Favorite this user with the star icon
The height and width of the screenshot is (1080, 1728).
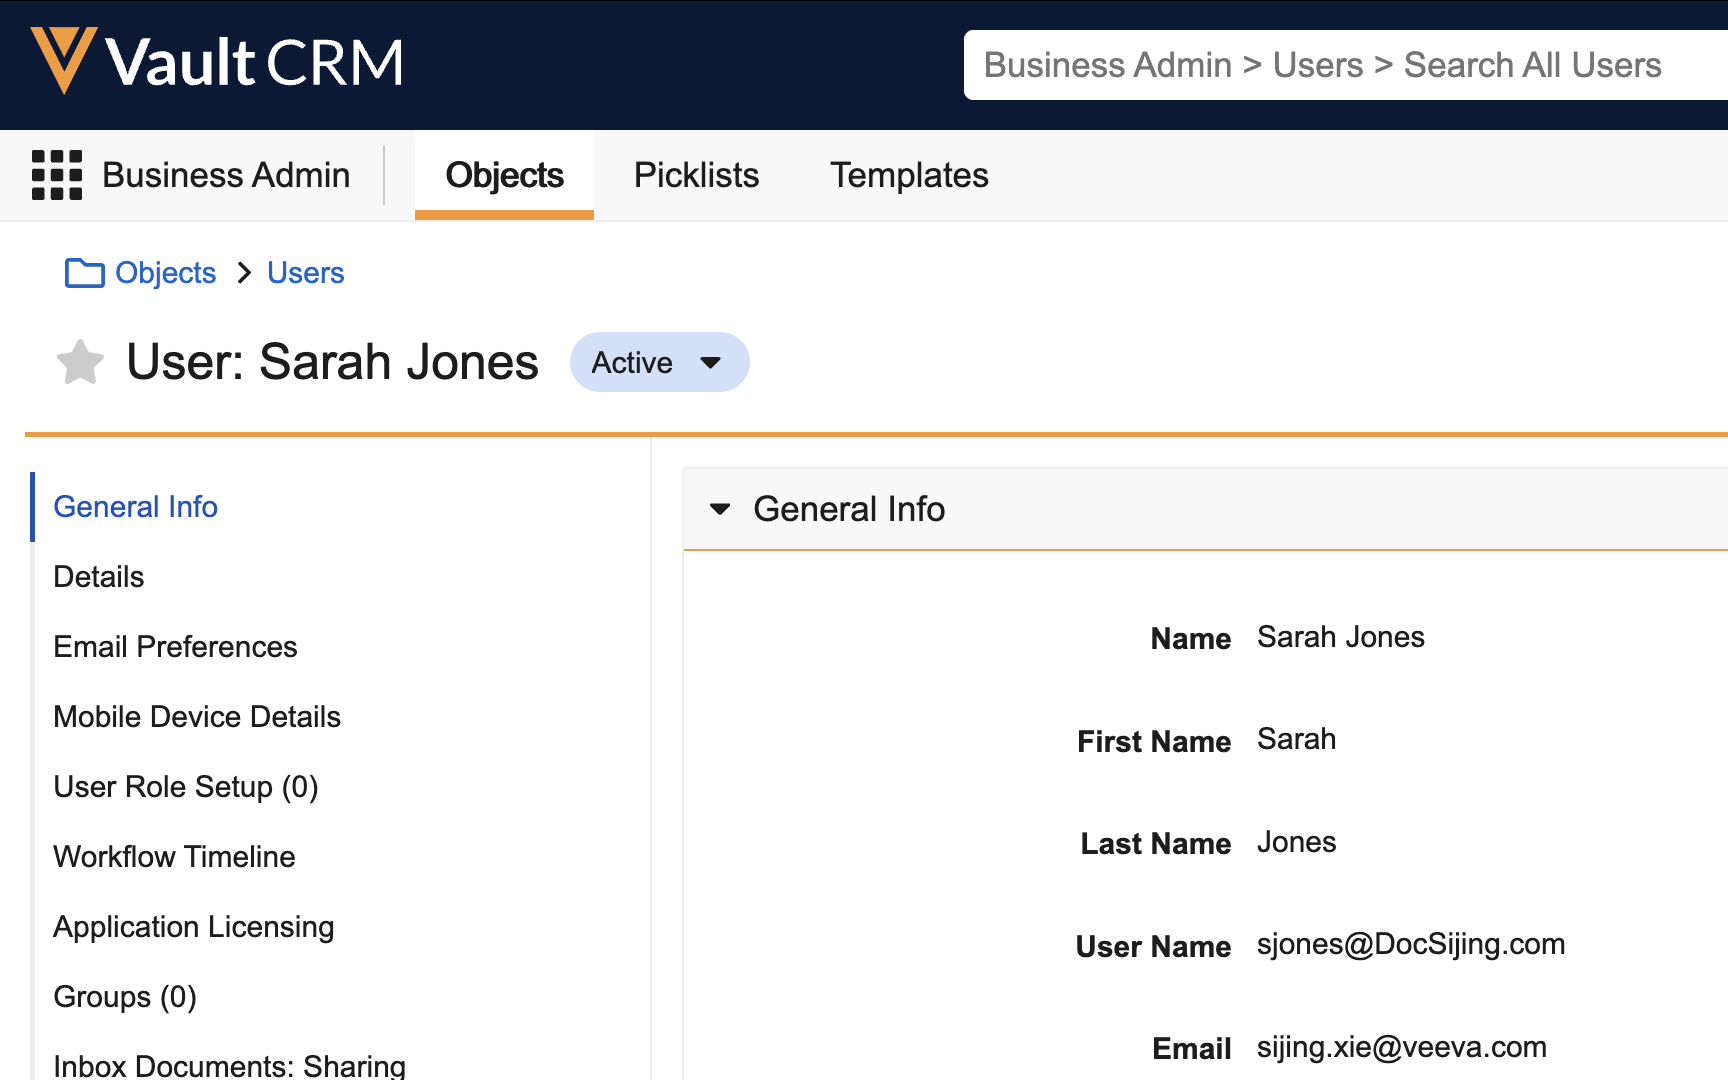(80, 362)
